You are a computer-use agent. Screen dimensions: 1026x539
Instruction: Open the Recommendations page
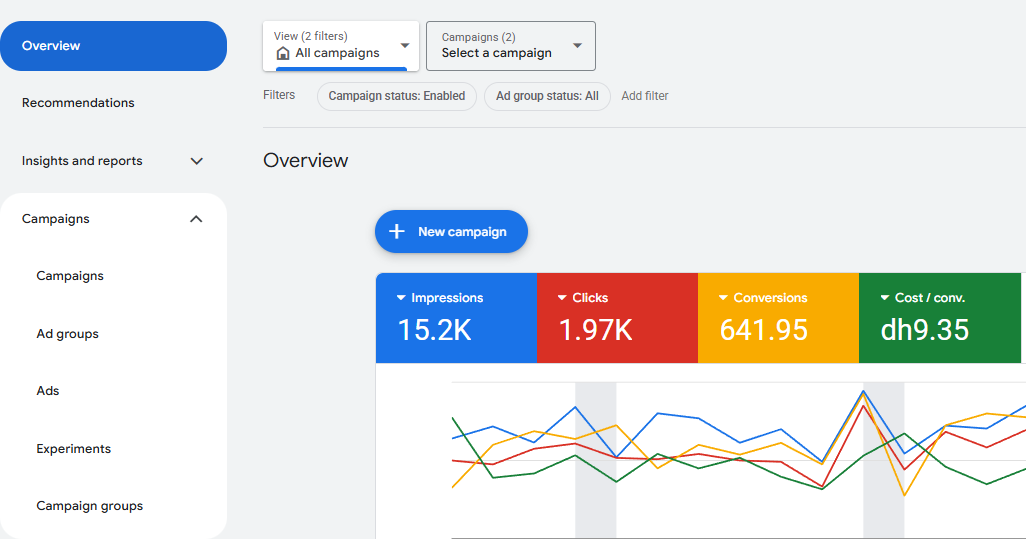pos(78,103)
